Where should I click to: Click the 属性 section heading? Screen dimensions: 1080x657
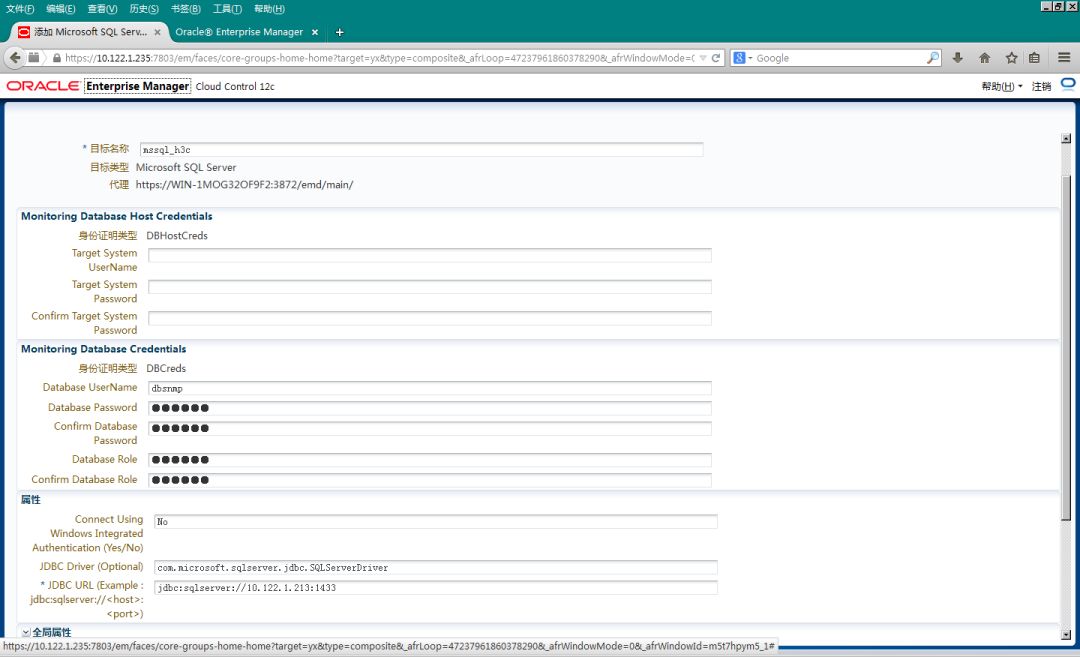coord(30,499)
